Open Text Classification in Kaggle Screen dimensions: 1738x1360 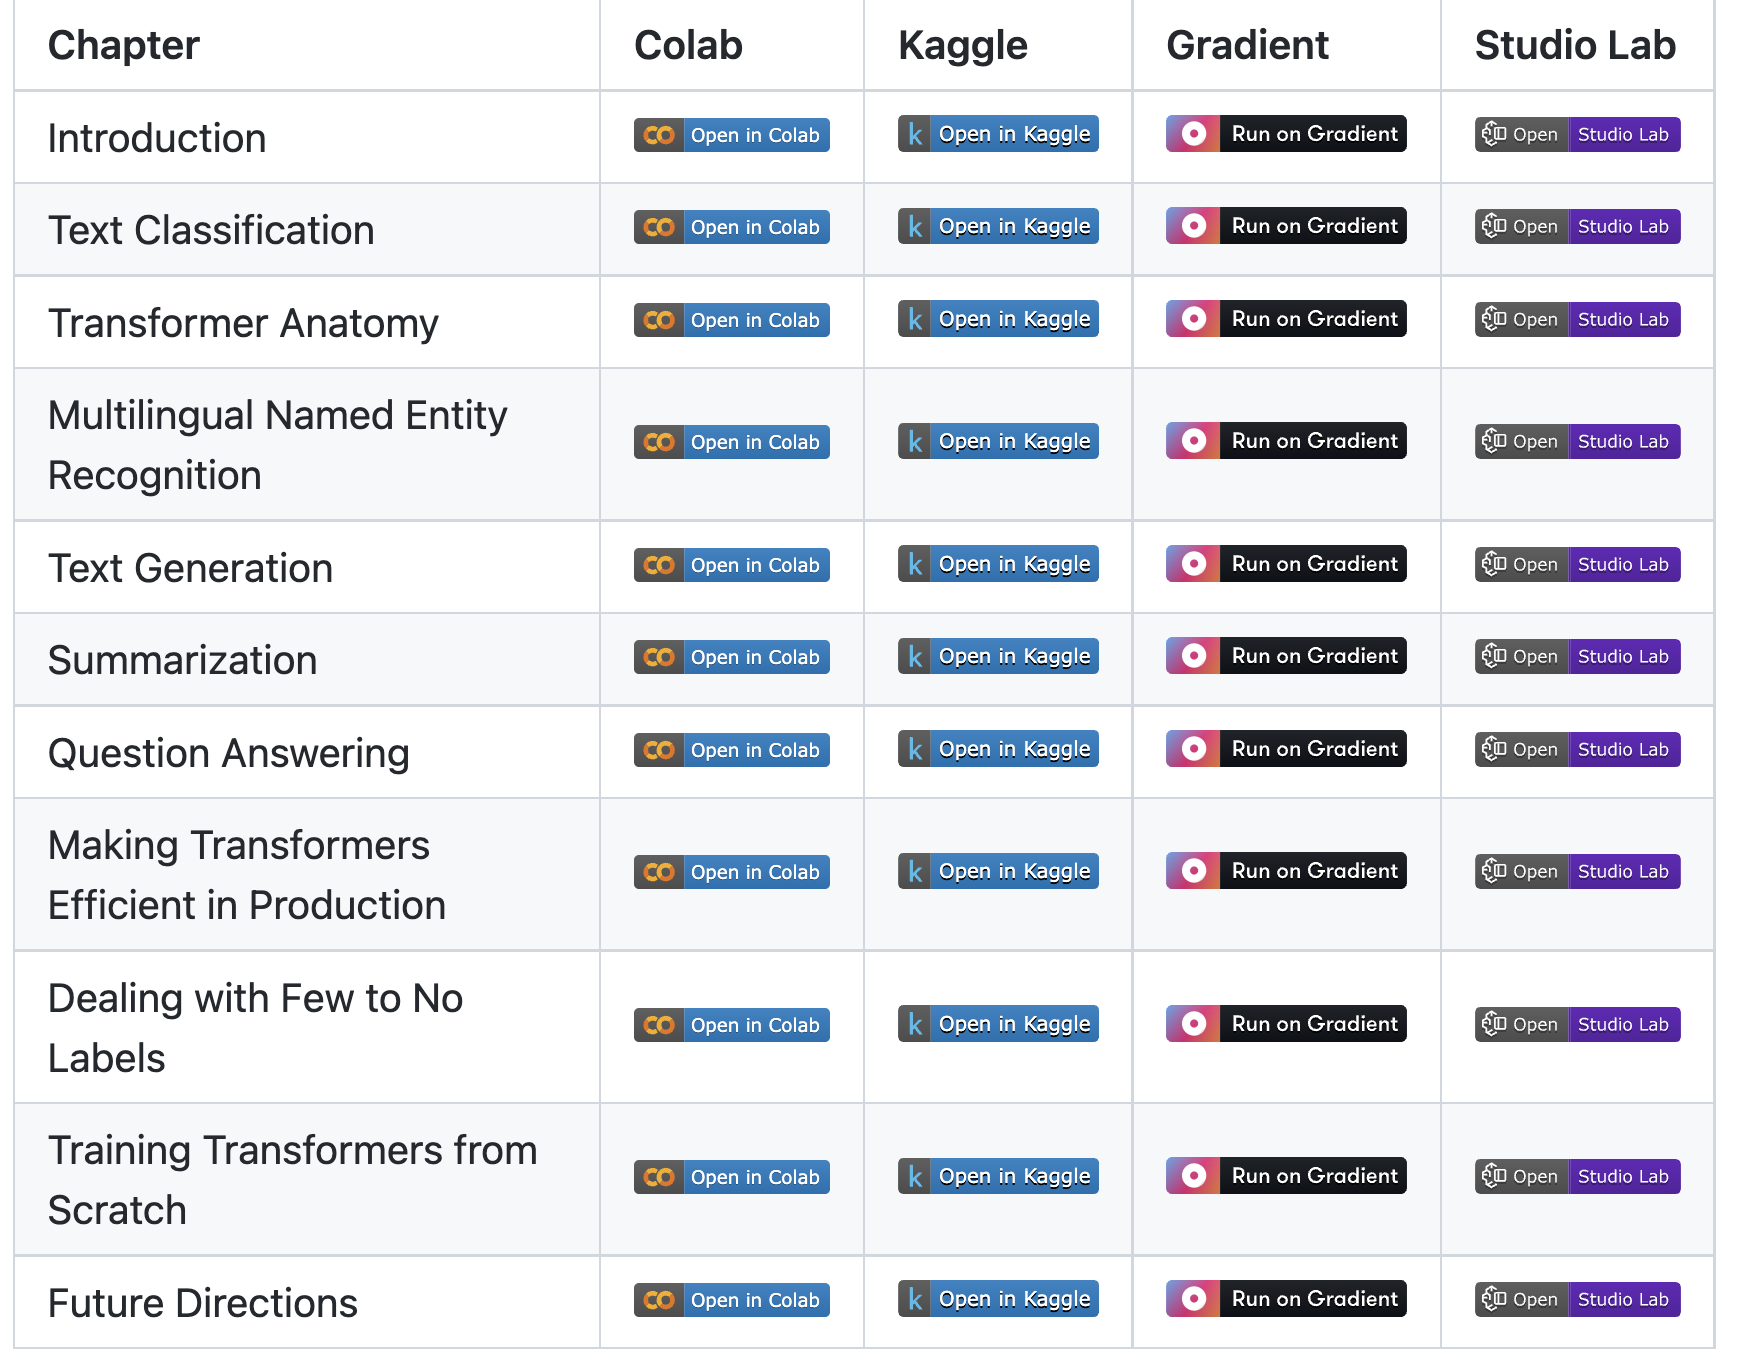click(x=1013, y=226)
